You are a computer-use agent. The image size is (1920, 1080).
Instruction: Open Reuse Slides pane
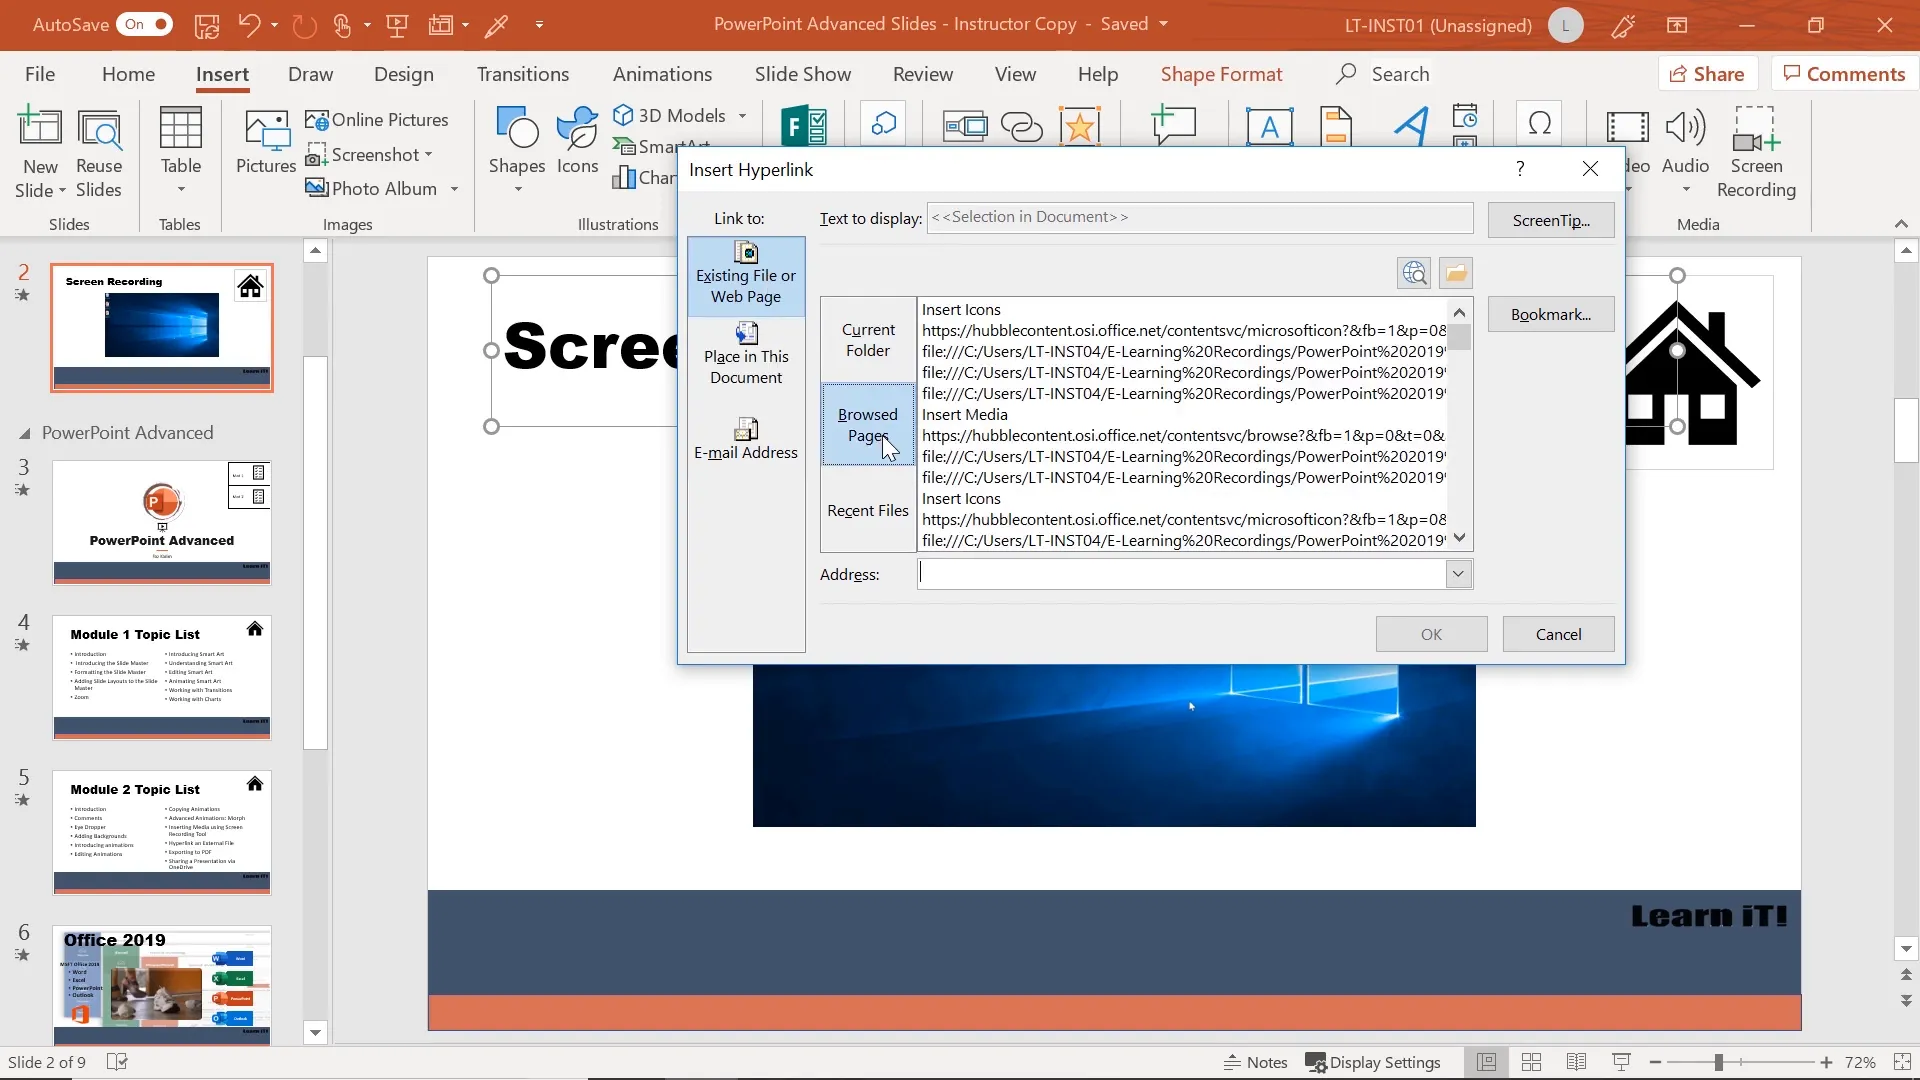click(99, 153)
